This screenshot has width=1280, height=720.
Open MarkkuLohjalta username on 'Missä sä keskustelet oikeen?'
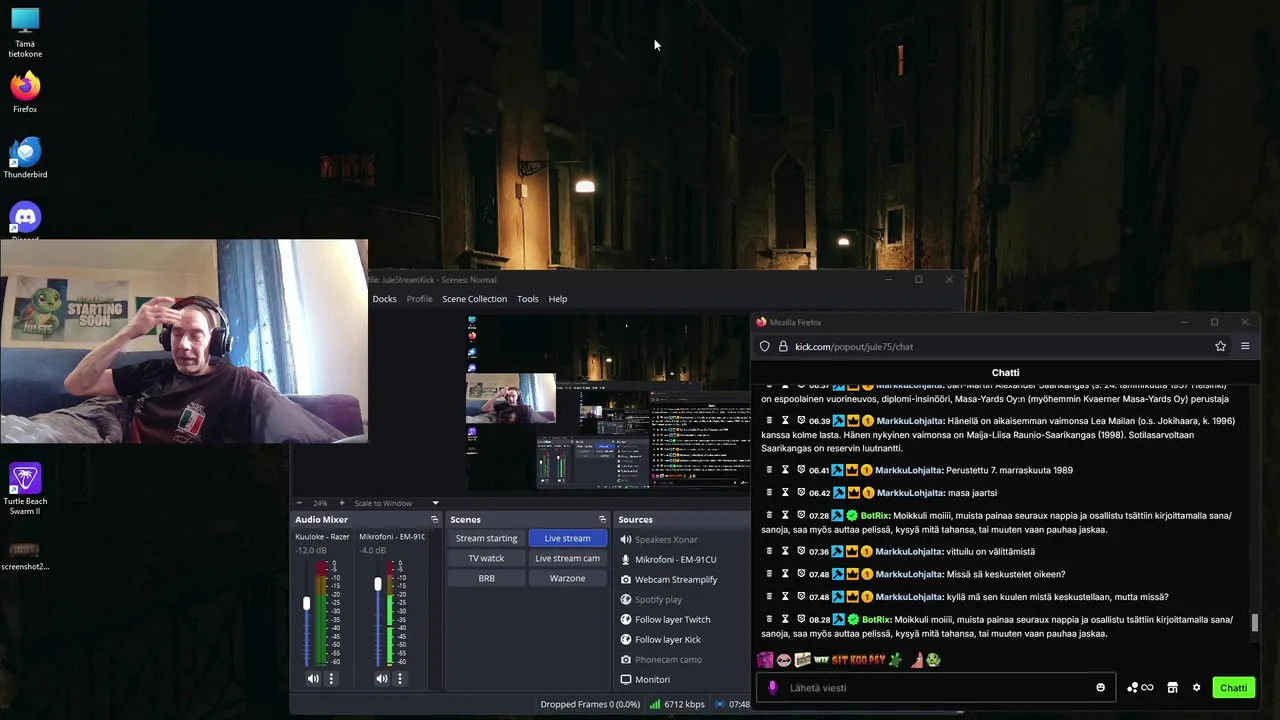[909, 574]
